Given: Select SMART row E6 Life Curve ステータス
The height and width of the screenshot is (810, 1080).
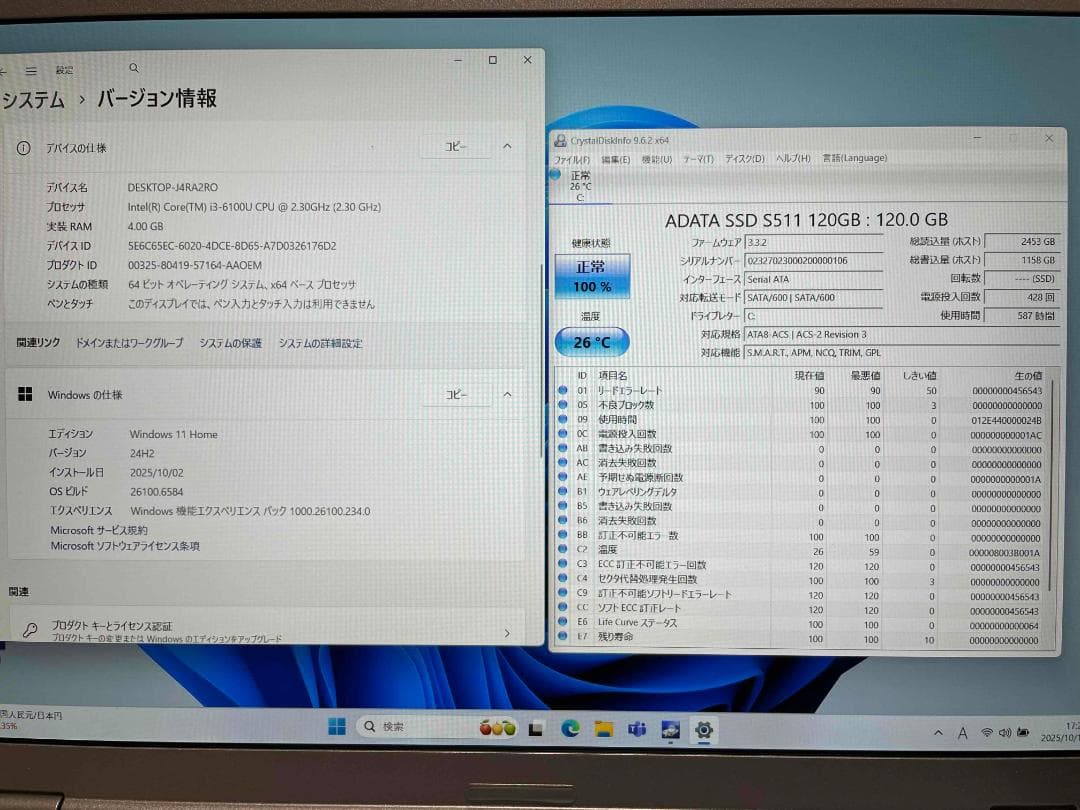Looking at the screenshot, I should tap(802, 624).
